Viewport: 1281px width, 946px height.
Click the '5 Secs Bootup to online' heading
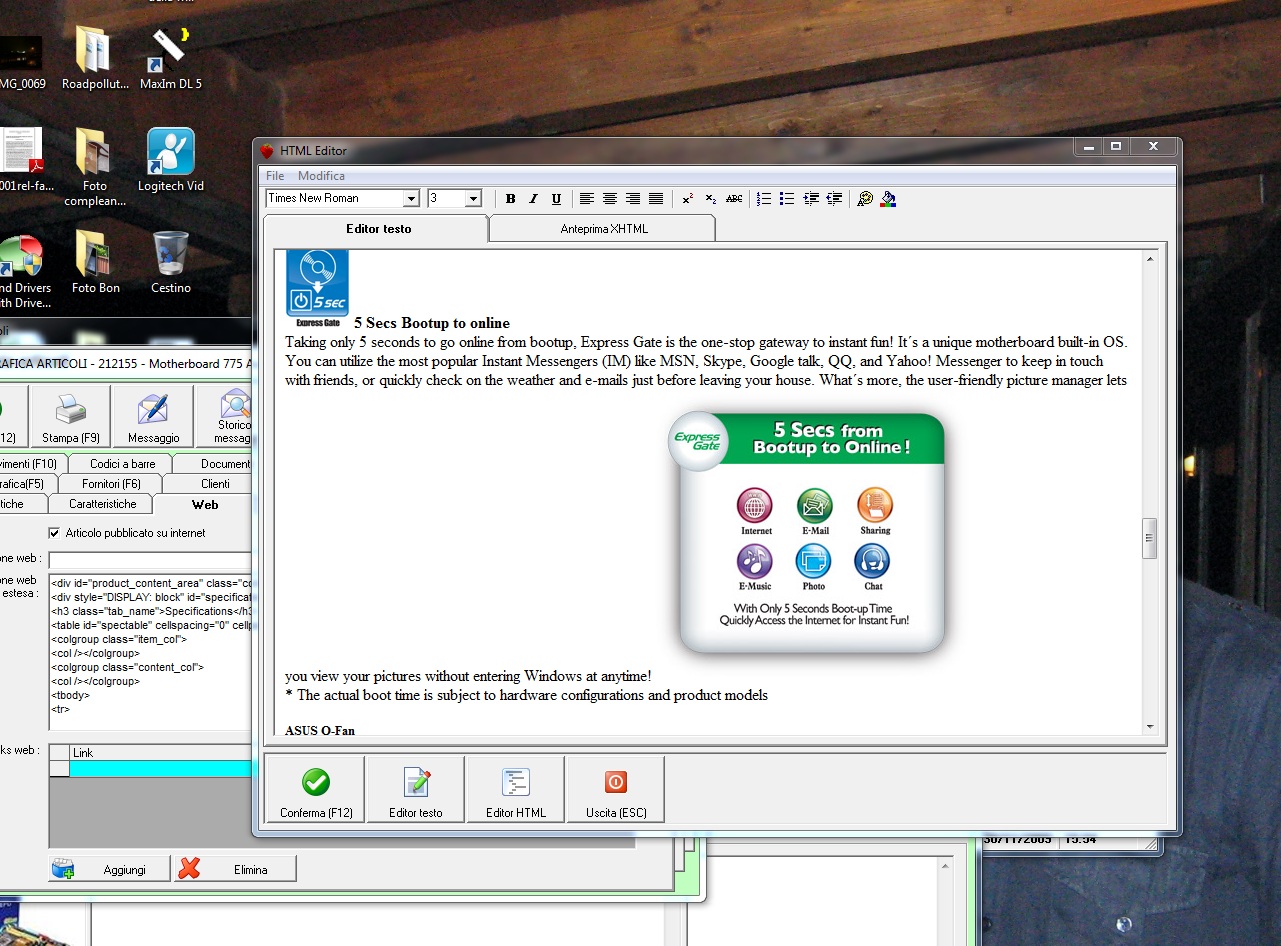pyautogui.click(x=432, y=323)
